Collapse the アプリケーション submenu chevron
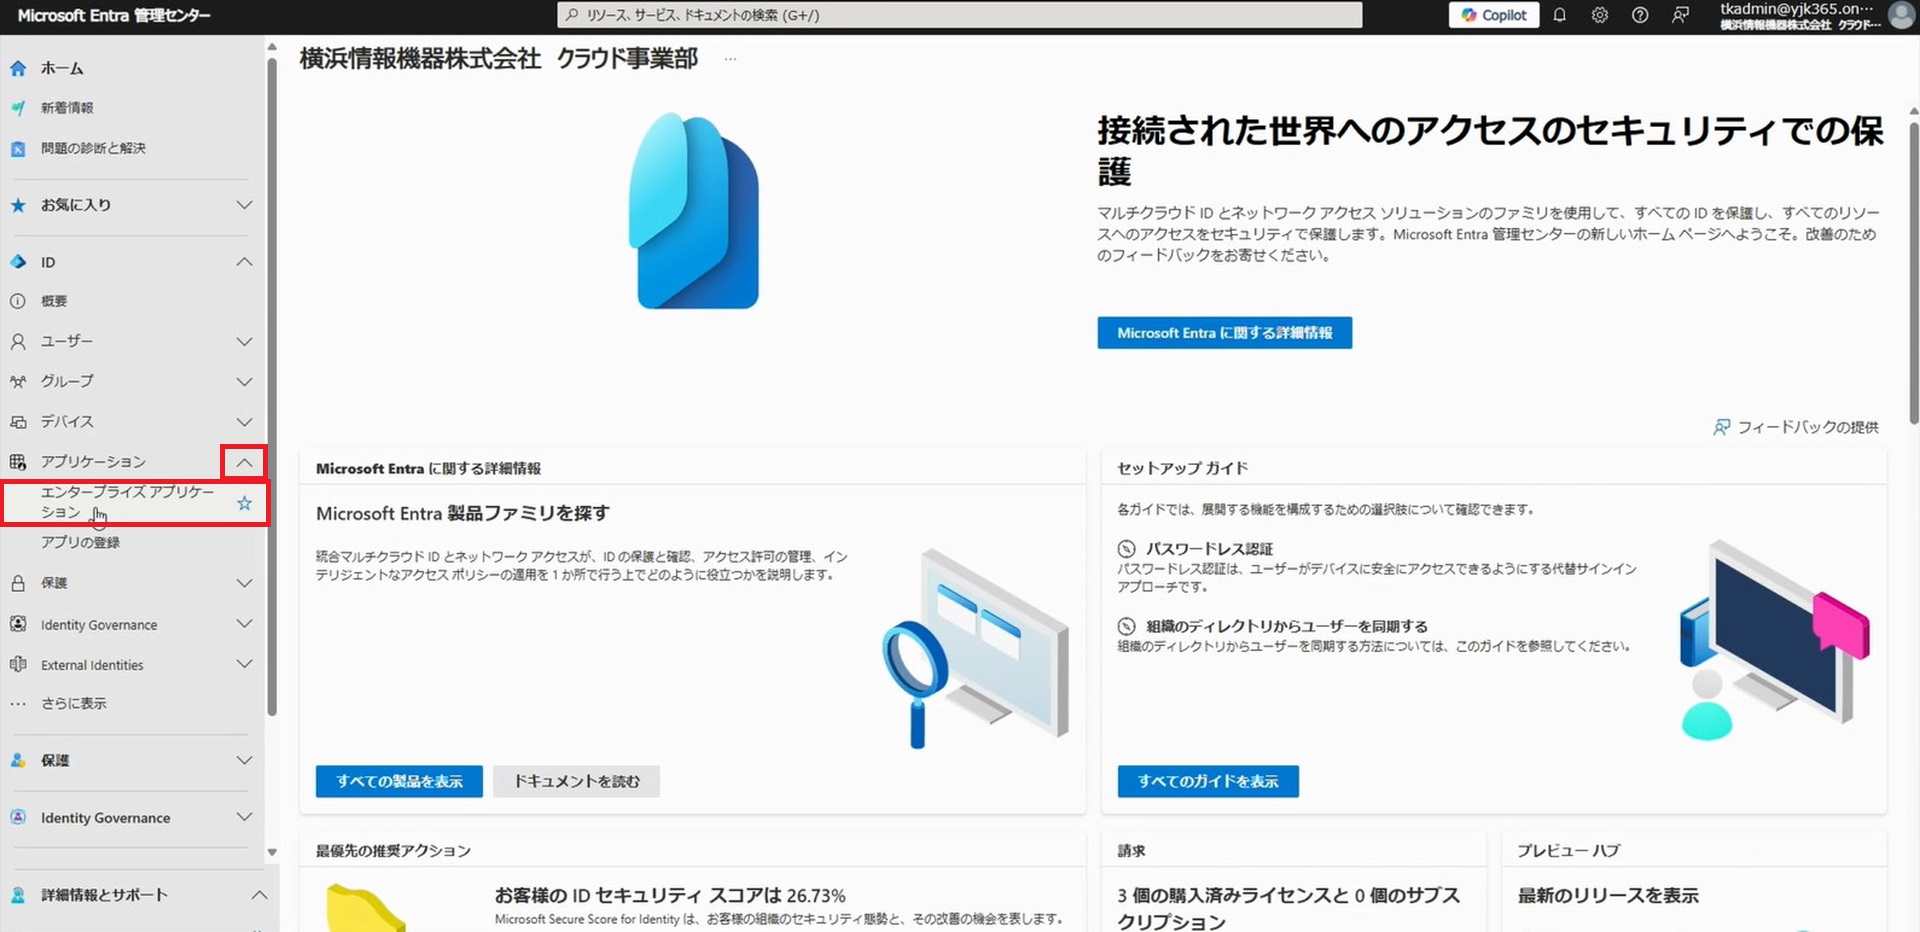 [244, 462]
